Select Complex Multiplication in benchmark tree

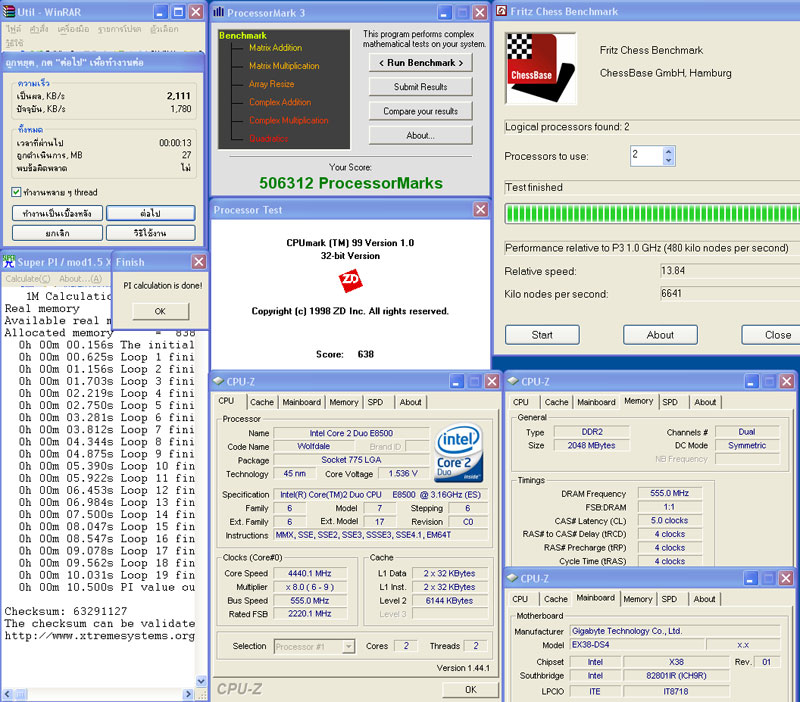[x=289, y=120]
